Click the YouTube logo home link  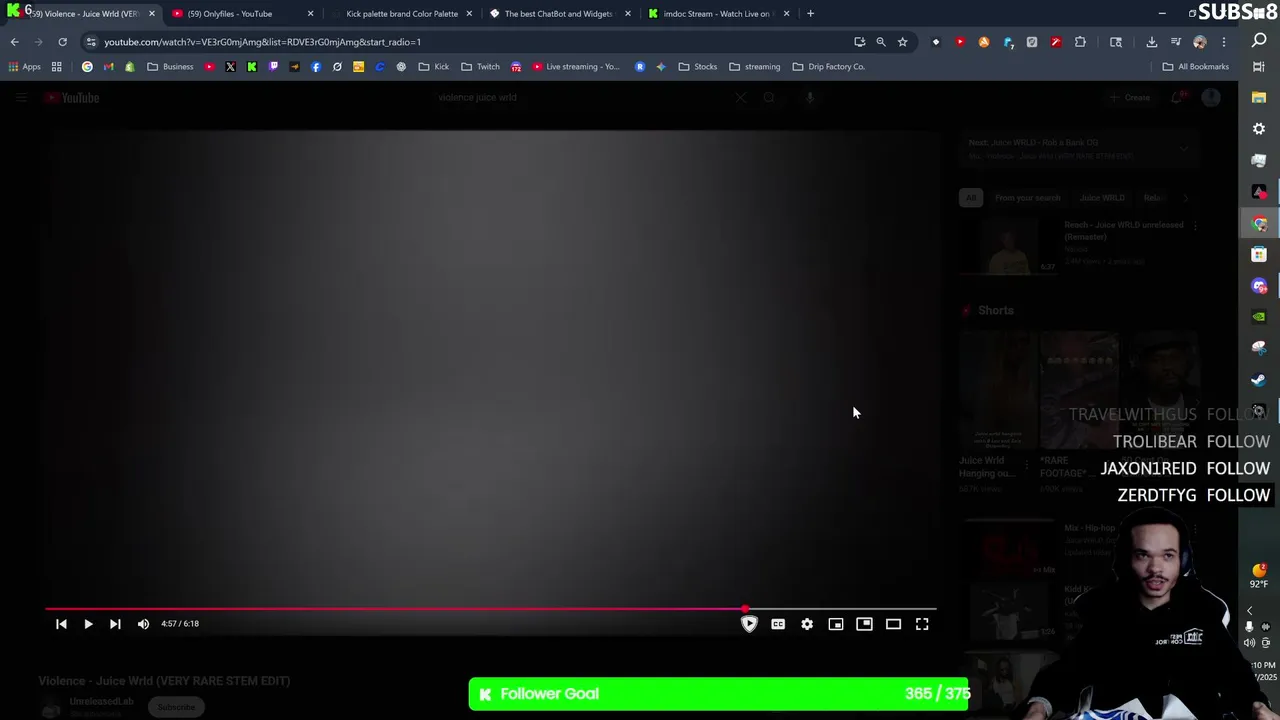tap(71, 98)
